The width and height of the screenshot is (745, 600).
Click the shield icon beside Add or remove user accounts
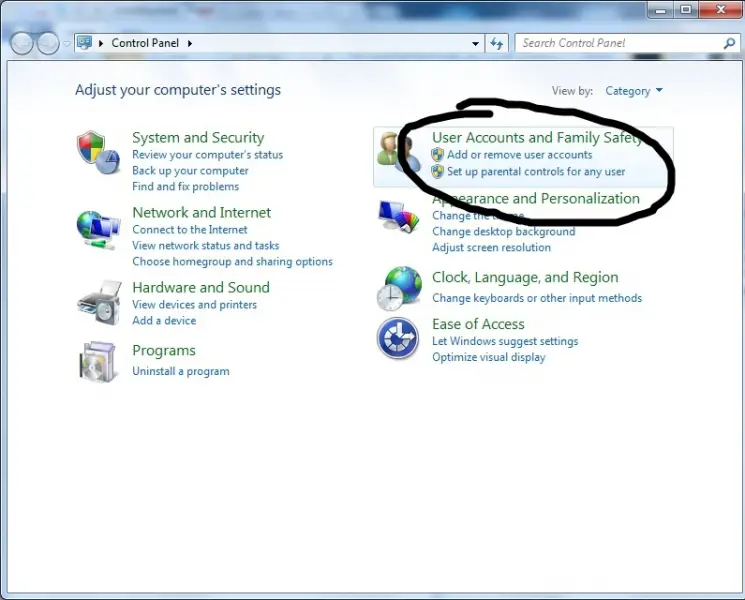[438, 154]
